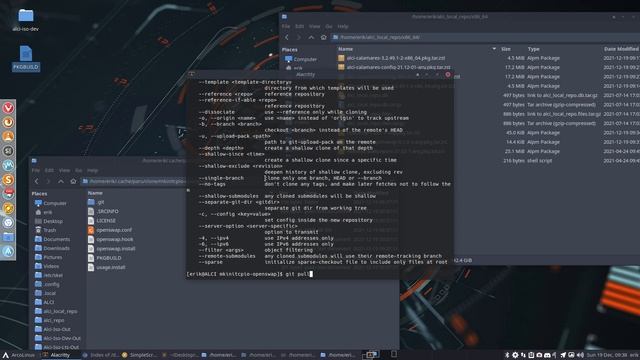The width and height of the screenshot is (640, 360).
Task: Select PKGBUILD in the front file manager list
Action: [104, 258]
